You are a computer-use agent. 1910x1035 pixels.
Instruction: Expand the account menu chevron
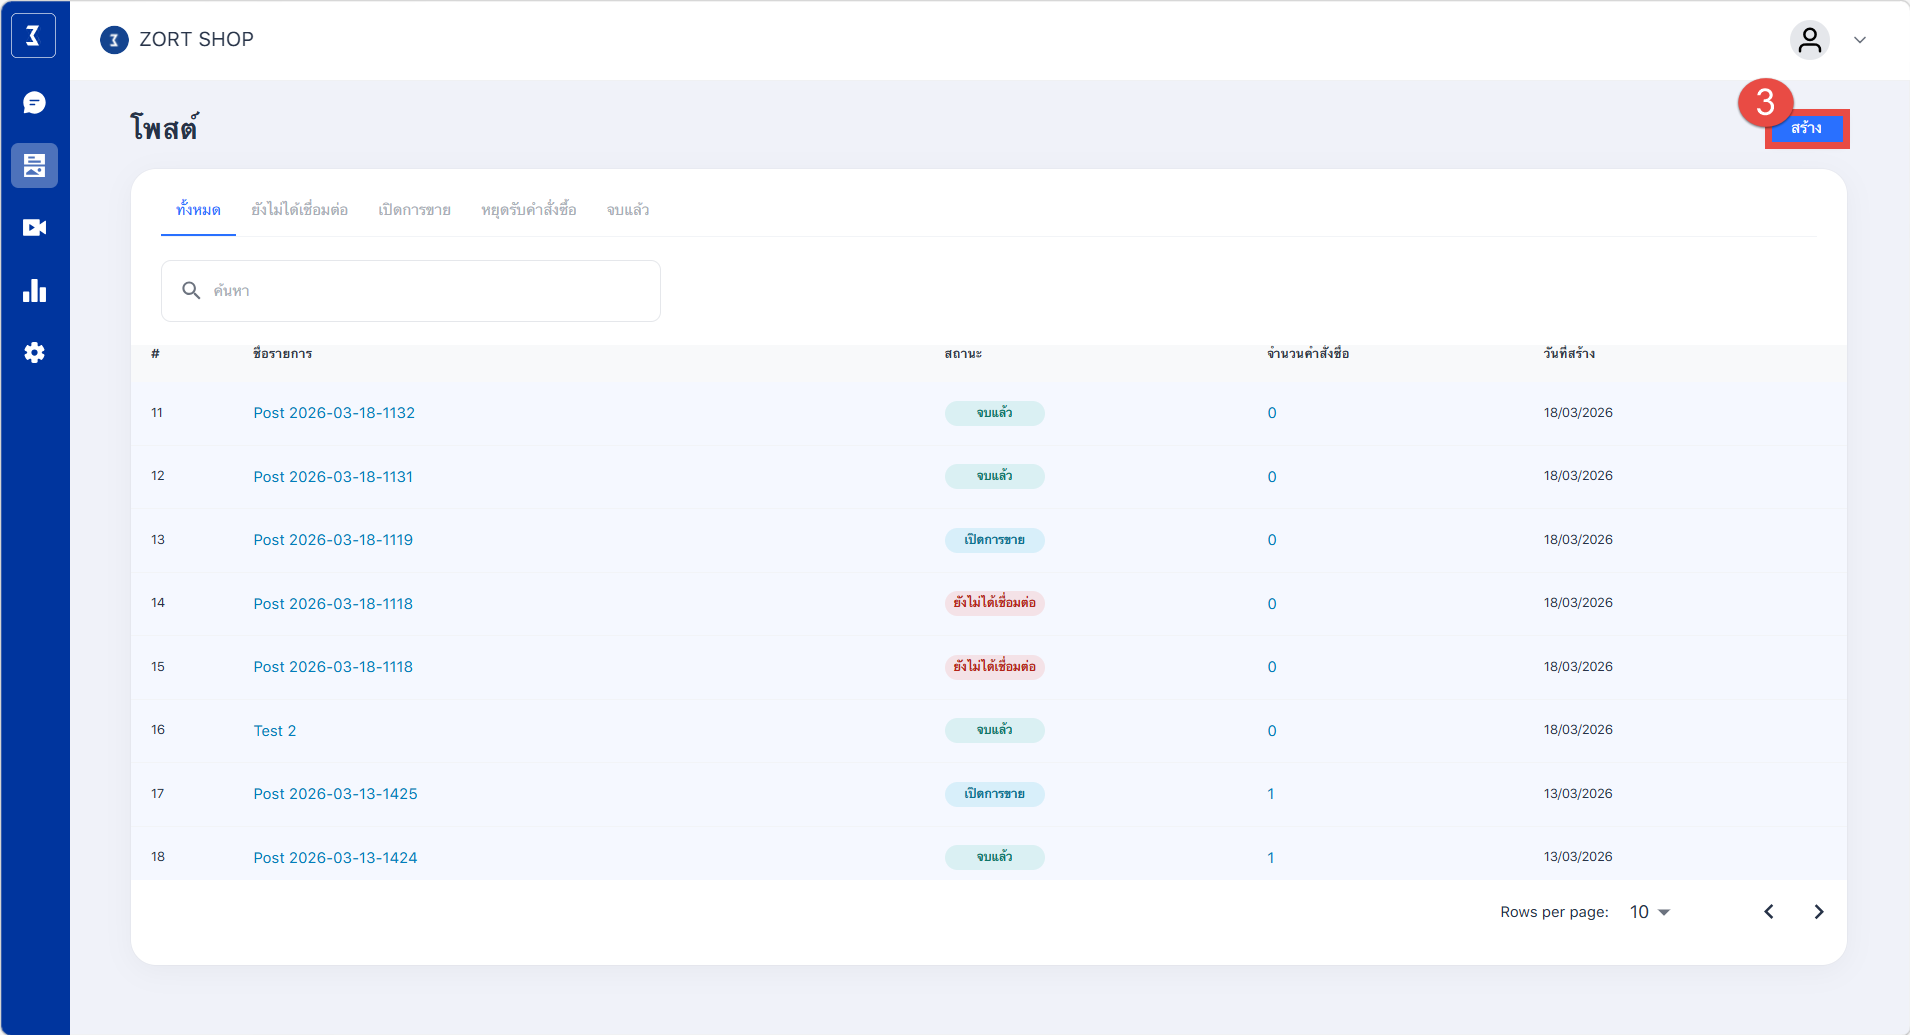click(1860, 40)
